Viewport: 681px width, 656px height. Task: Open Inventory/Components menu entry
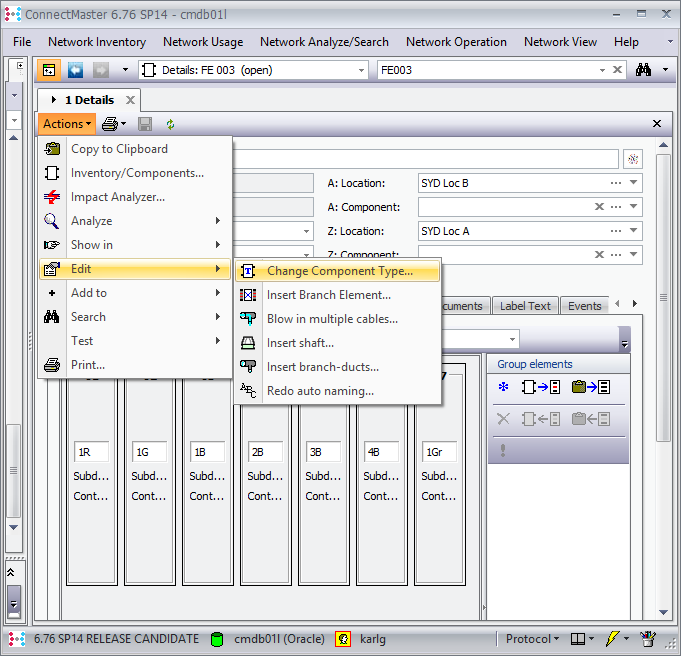point(135,173)
